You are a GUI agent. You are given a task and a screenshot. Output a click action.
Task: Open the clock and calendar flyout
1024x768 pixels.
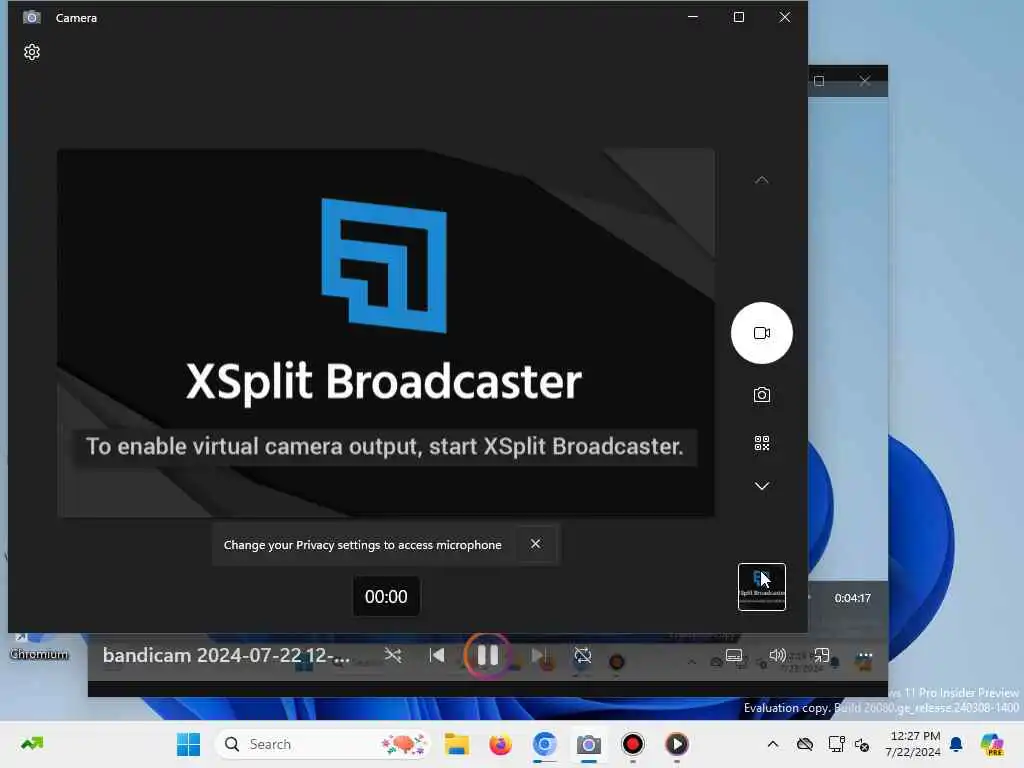(x=912, y=744)
